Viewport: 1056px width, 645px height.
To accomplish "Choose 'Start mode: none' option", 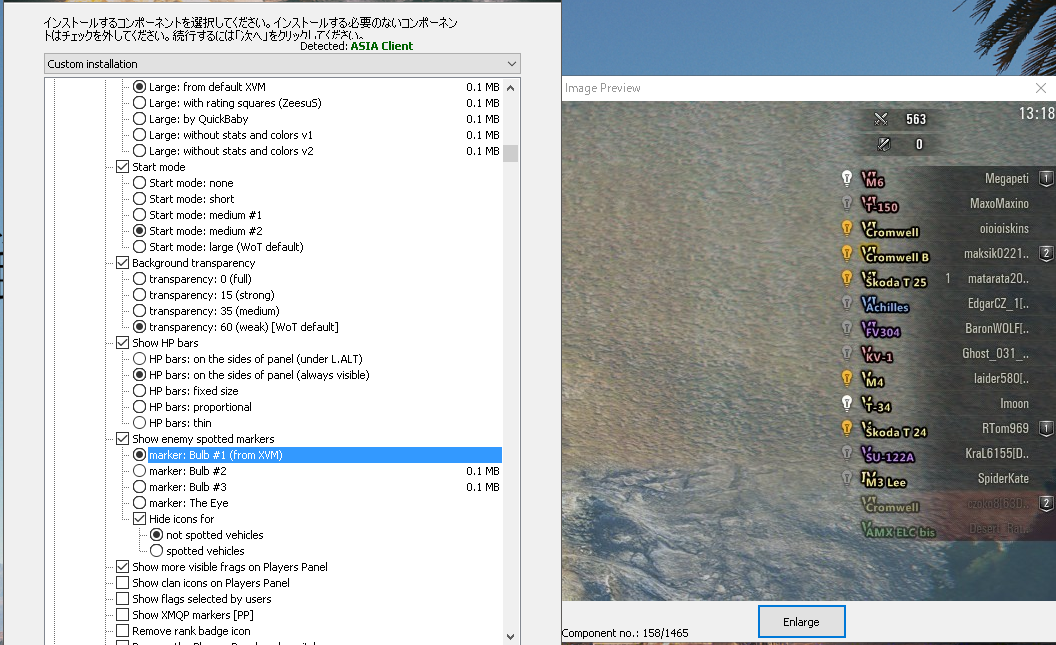I will coord(139,183).
